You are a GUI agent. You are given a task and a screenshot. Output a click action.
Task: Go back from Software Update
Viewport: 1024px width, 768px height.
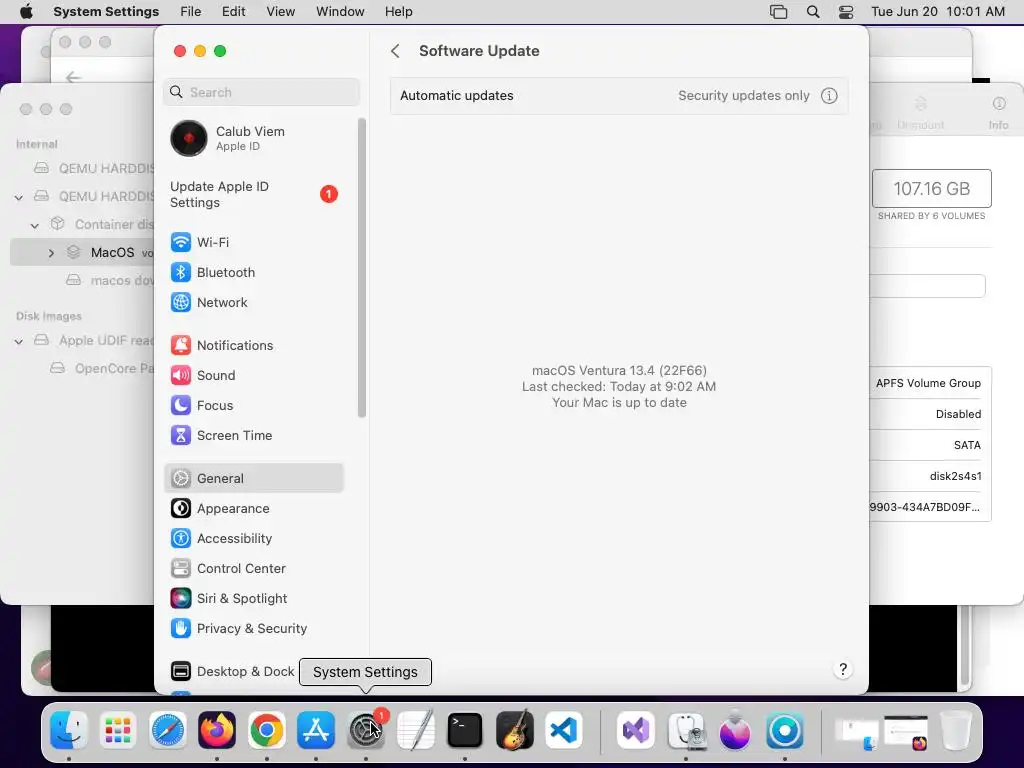tap(395, 51)
